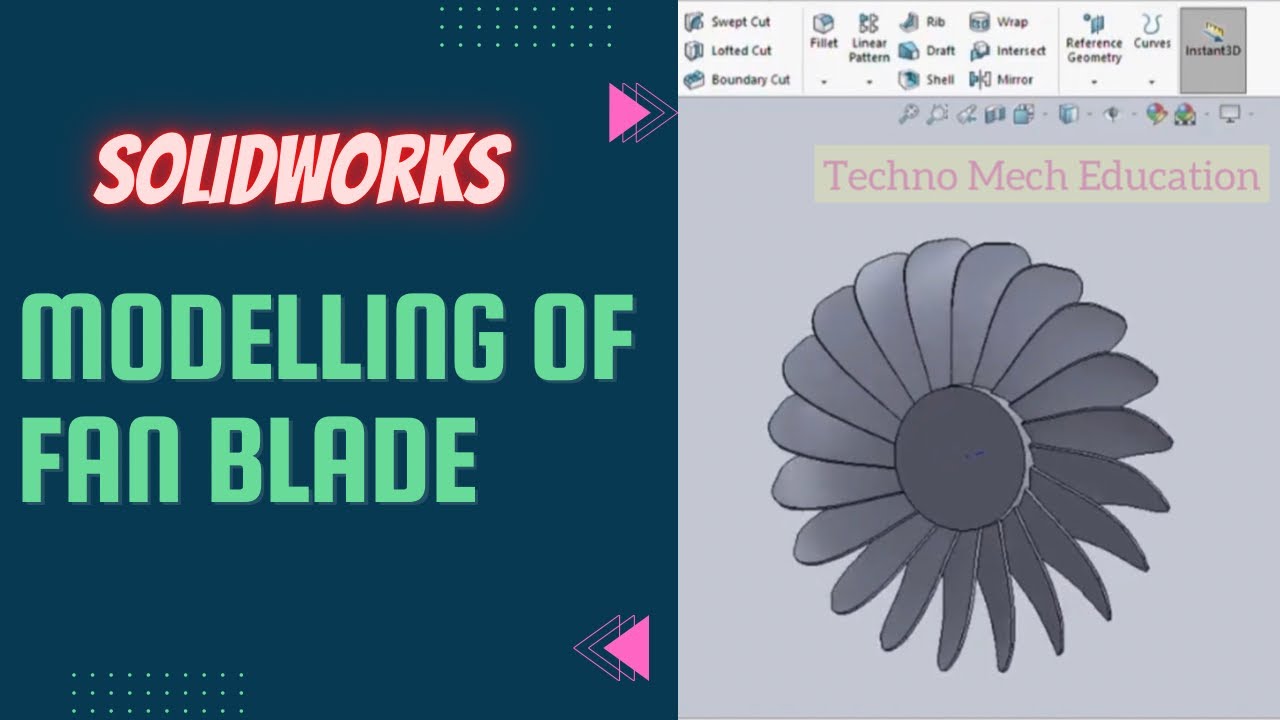The width and height of the screenshot is (1280, 720).
Task: Activate the Shell feature
Action: 926,79
